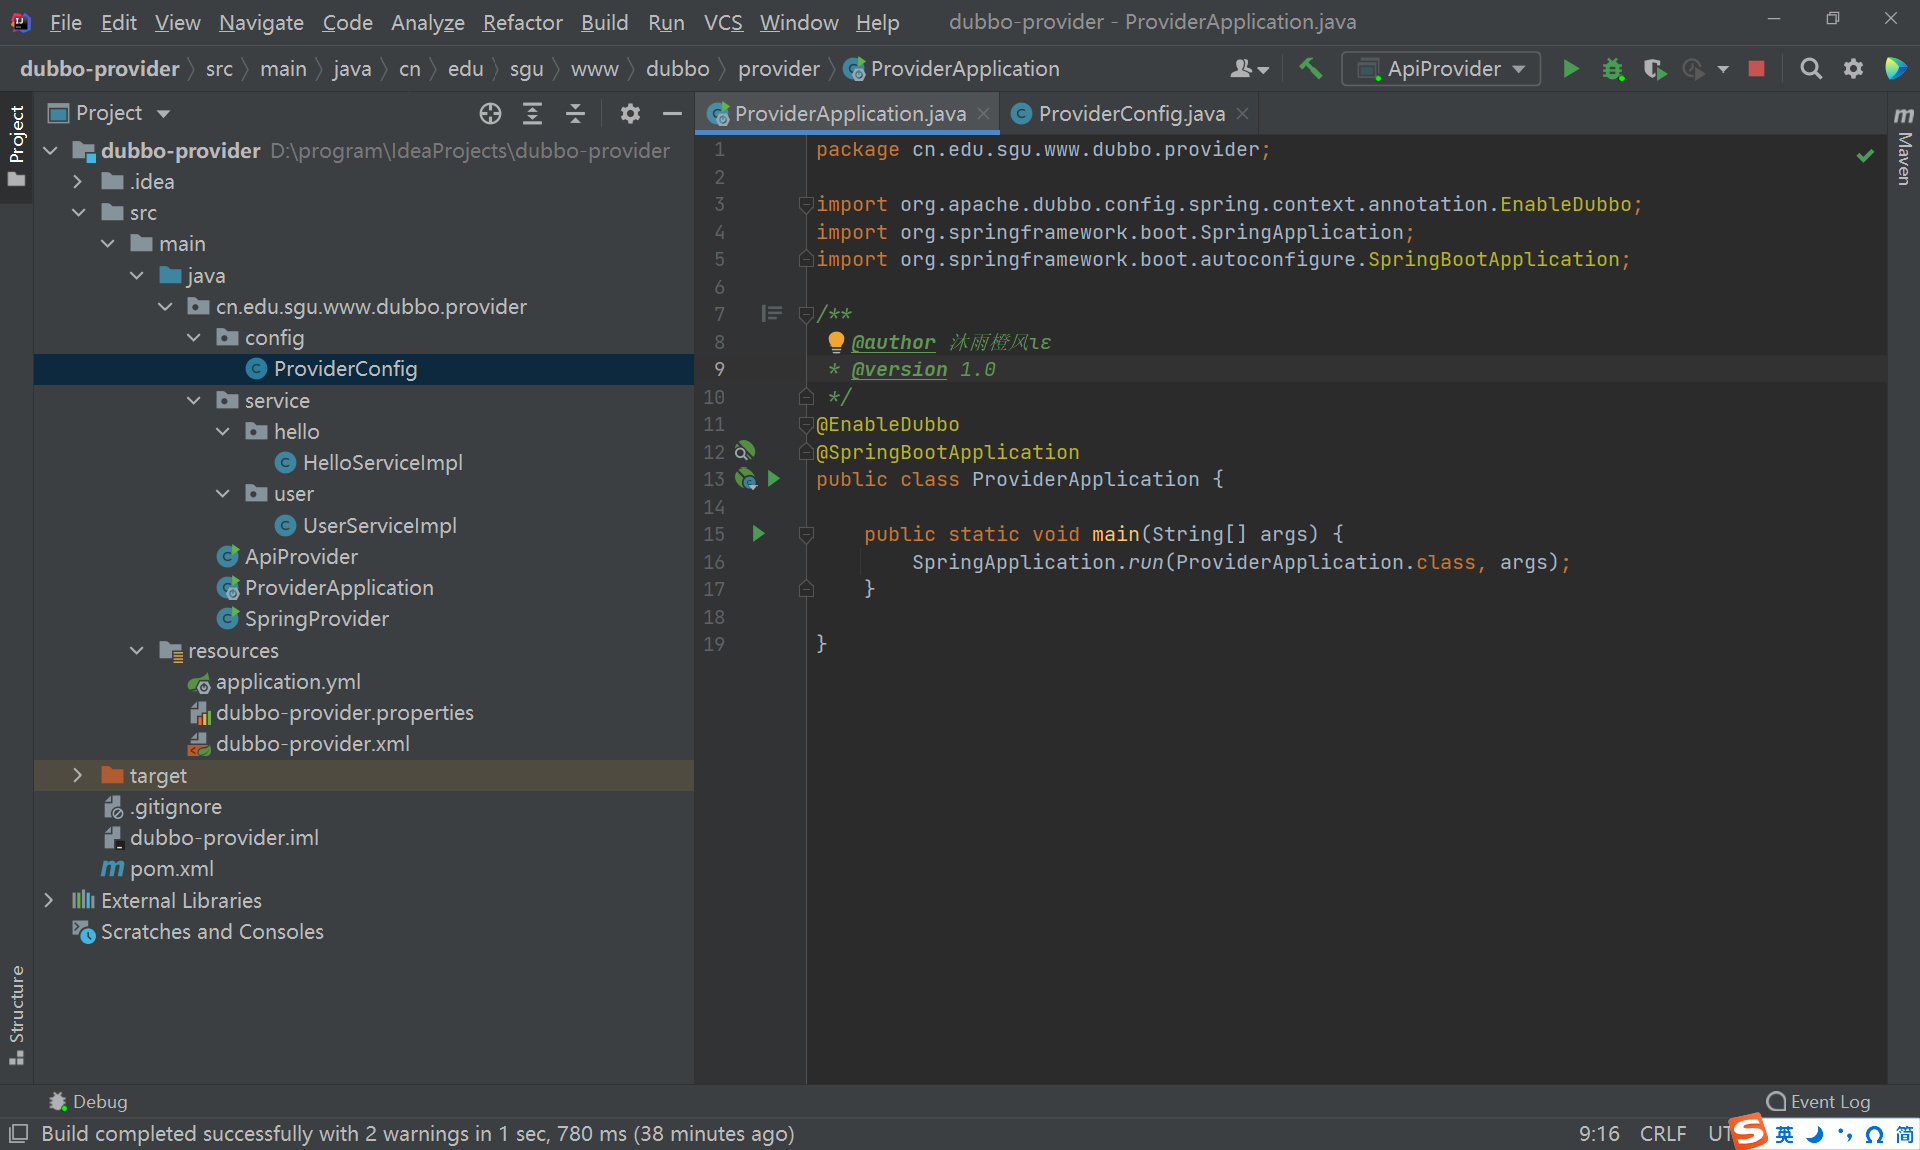Click the 9:16 caret position indicator
Image resolution: width=1920 pixels, height=1150 pixels.
[x=1599, y=1133]
